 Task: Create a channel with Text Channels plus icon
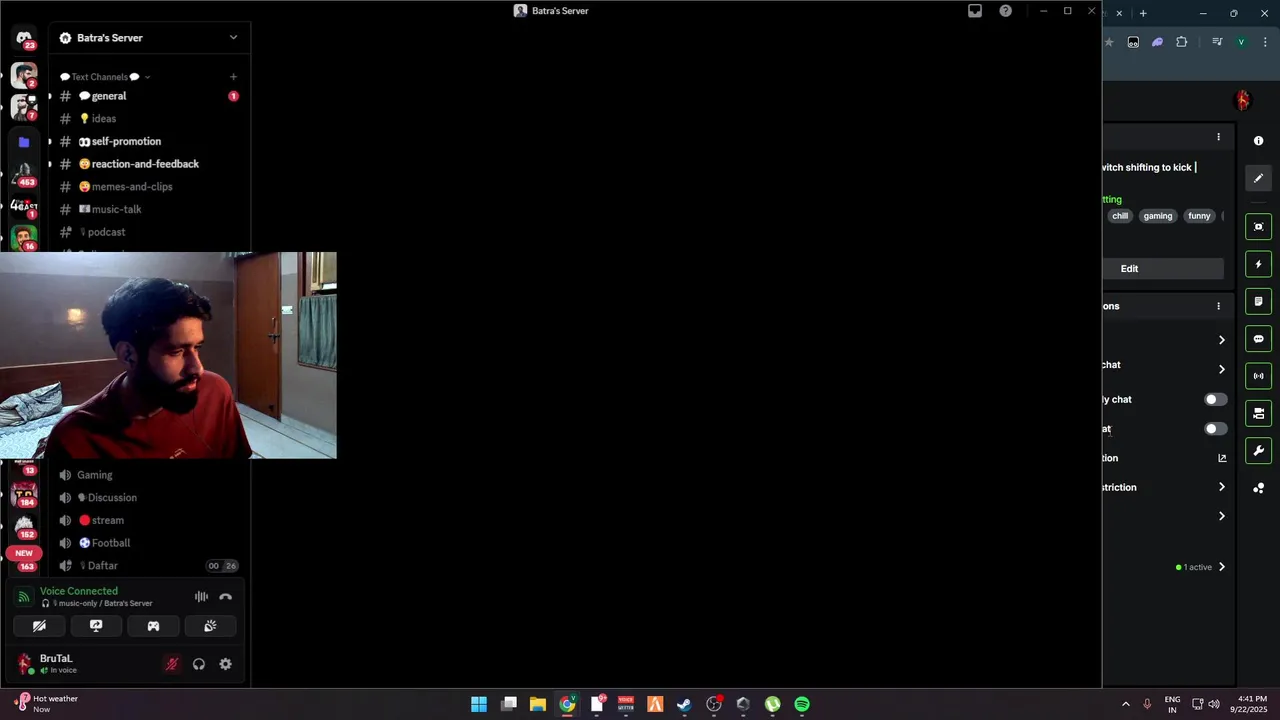[x=233, y=77]
